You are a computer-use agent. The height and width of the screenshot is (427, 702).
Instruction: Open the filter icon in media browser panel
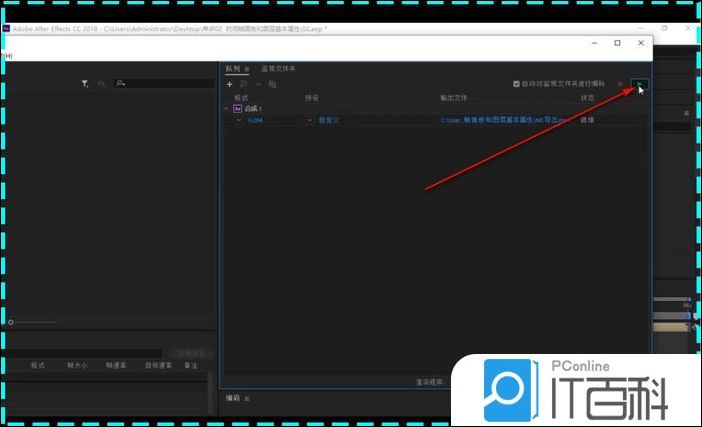(85, 84)
